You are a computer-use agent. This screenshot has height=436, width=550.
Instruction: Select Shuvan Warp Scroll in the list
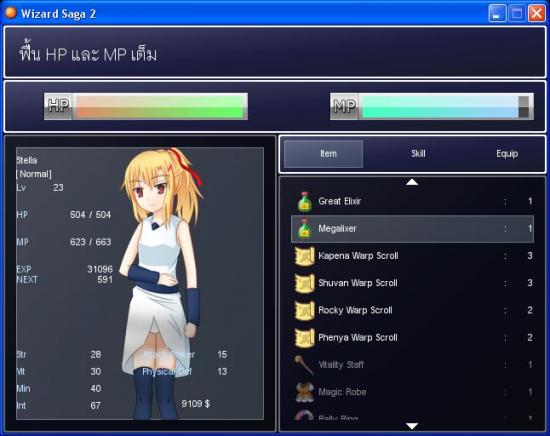pyautogui.click(x=358, y=283)
